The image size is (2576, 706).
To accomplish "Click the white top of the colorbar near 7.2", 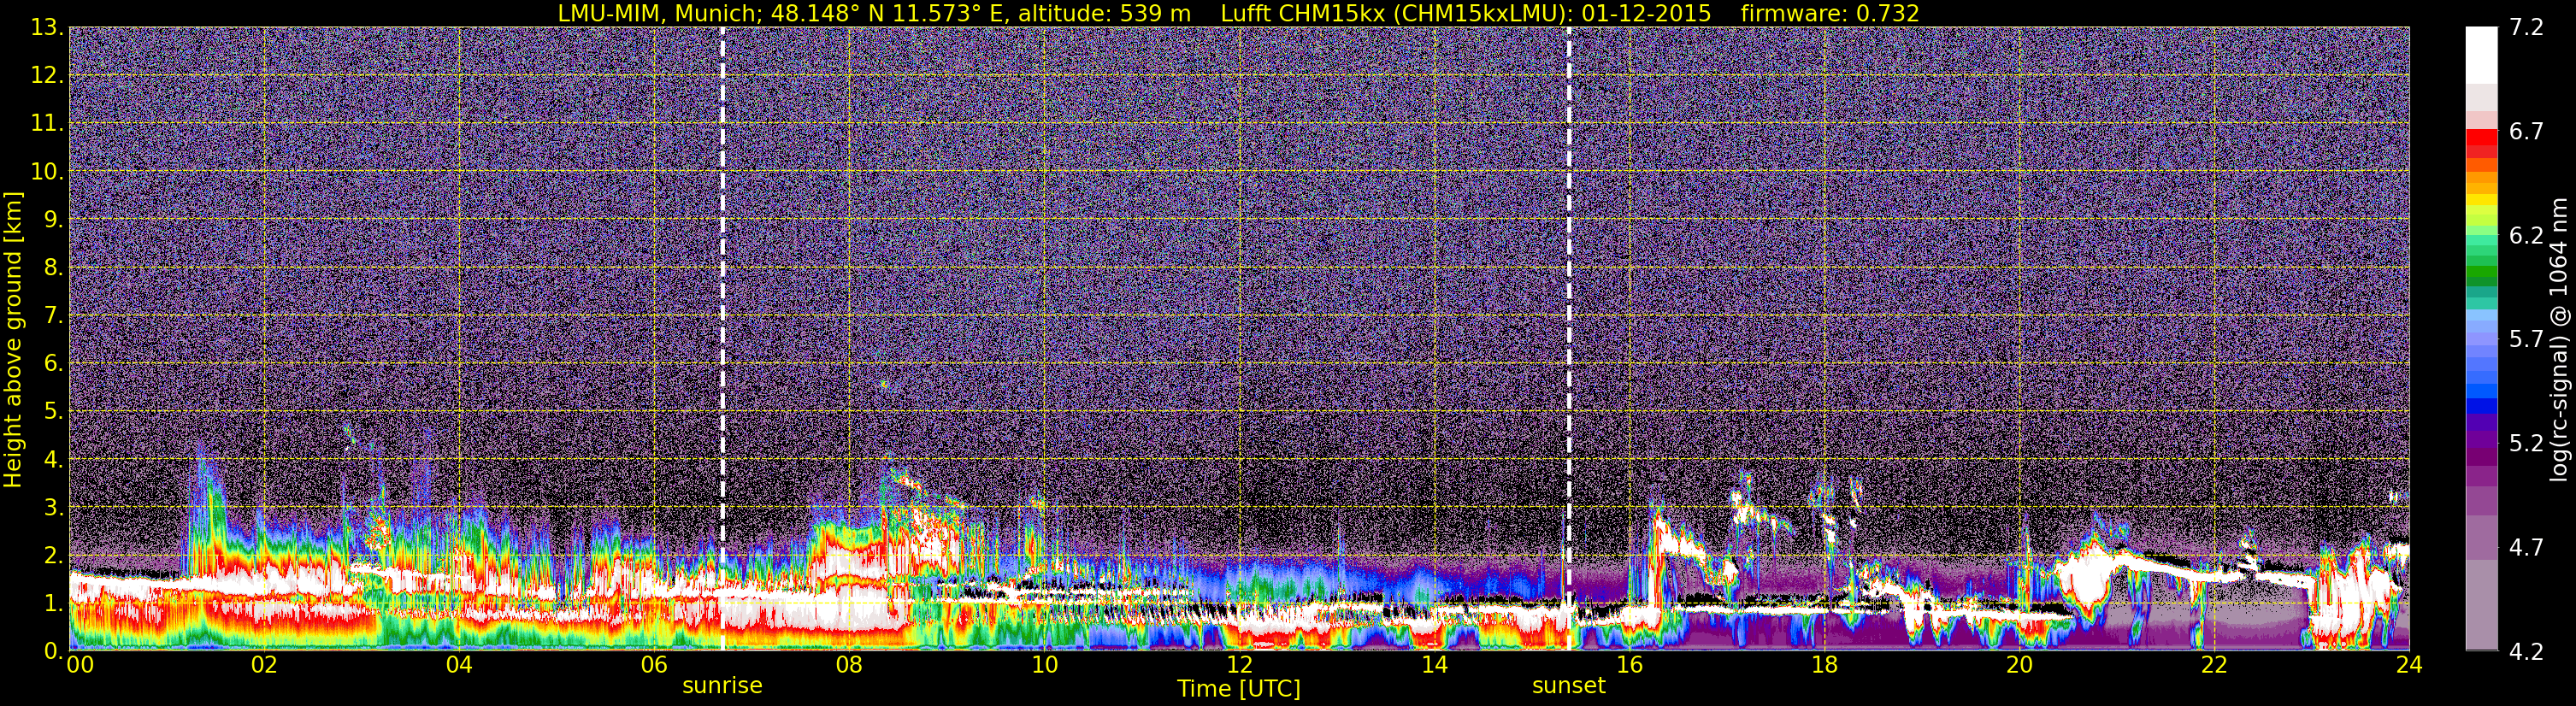I will (2481, 55).
